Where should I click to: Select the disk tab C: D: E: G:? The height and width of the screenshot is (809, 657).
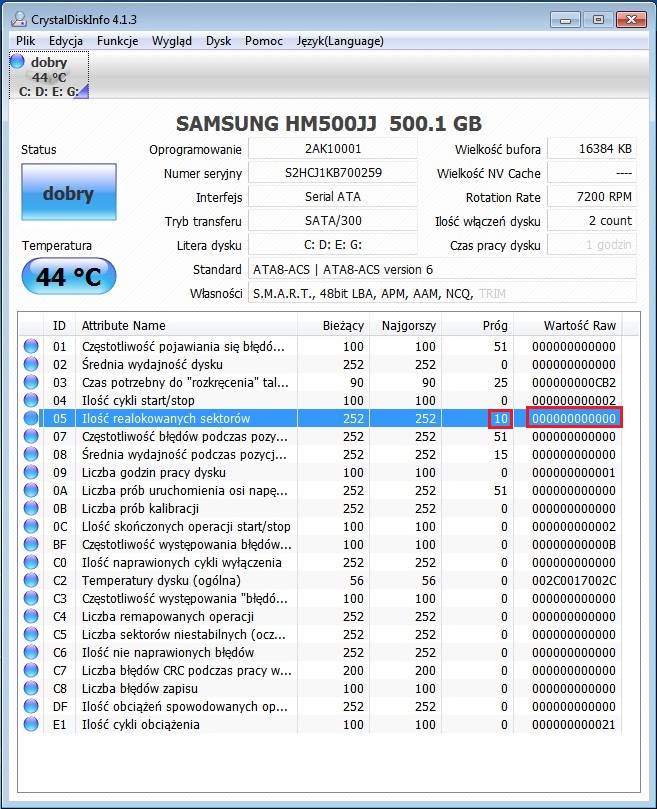(x=49, y=75)
